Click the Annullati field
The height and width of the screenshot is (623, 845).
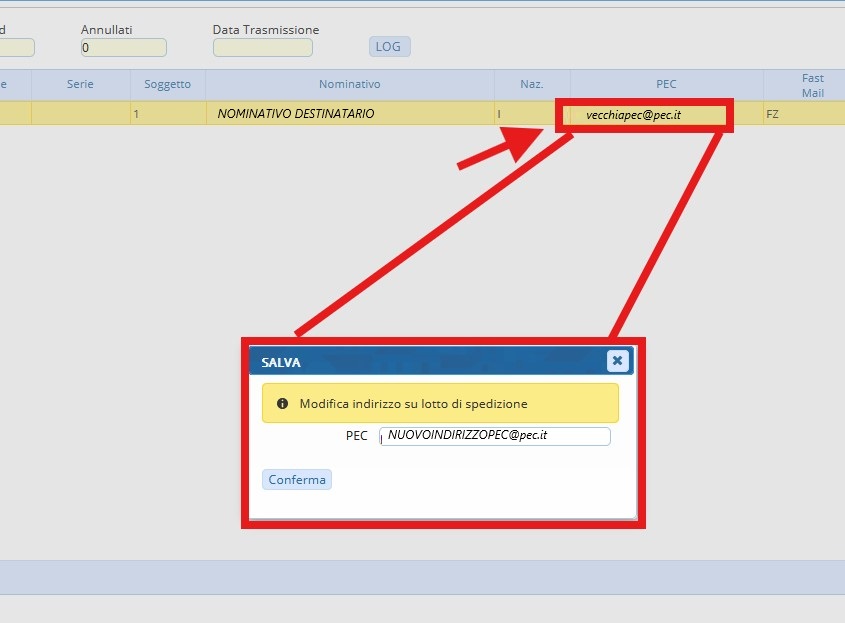point(123,47)
